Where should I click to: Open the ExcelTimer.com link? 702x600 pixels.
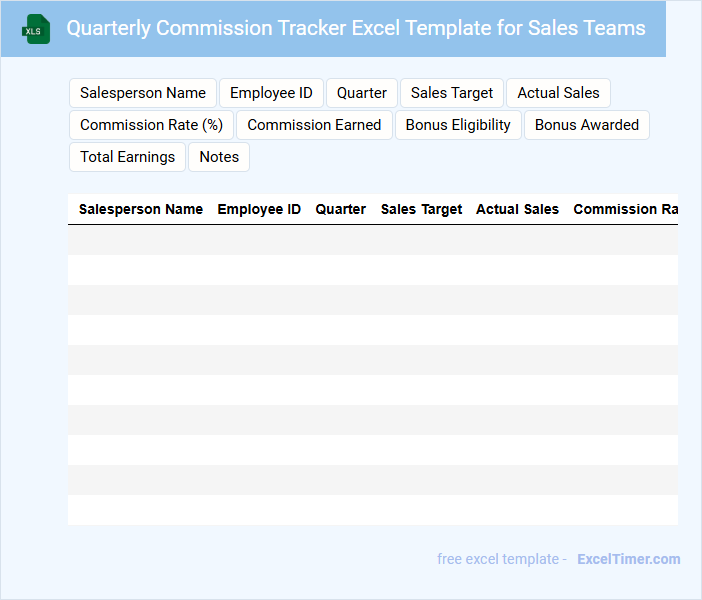tap(628, 559)
